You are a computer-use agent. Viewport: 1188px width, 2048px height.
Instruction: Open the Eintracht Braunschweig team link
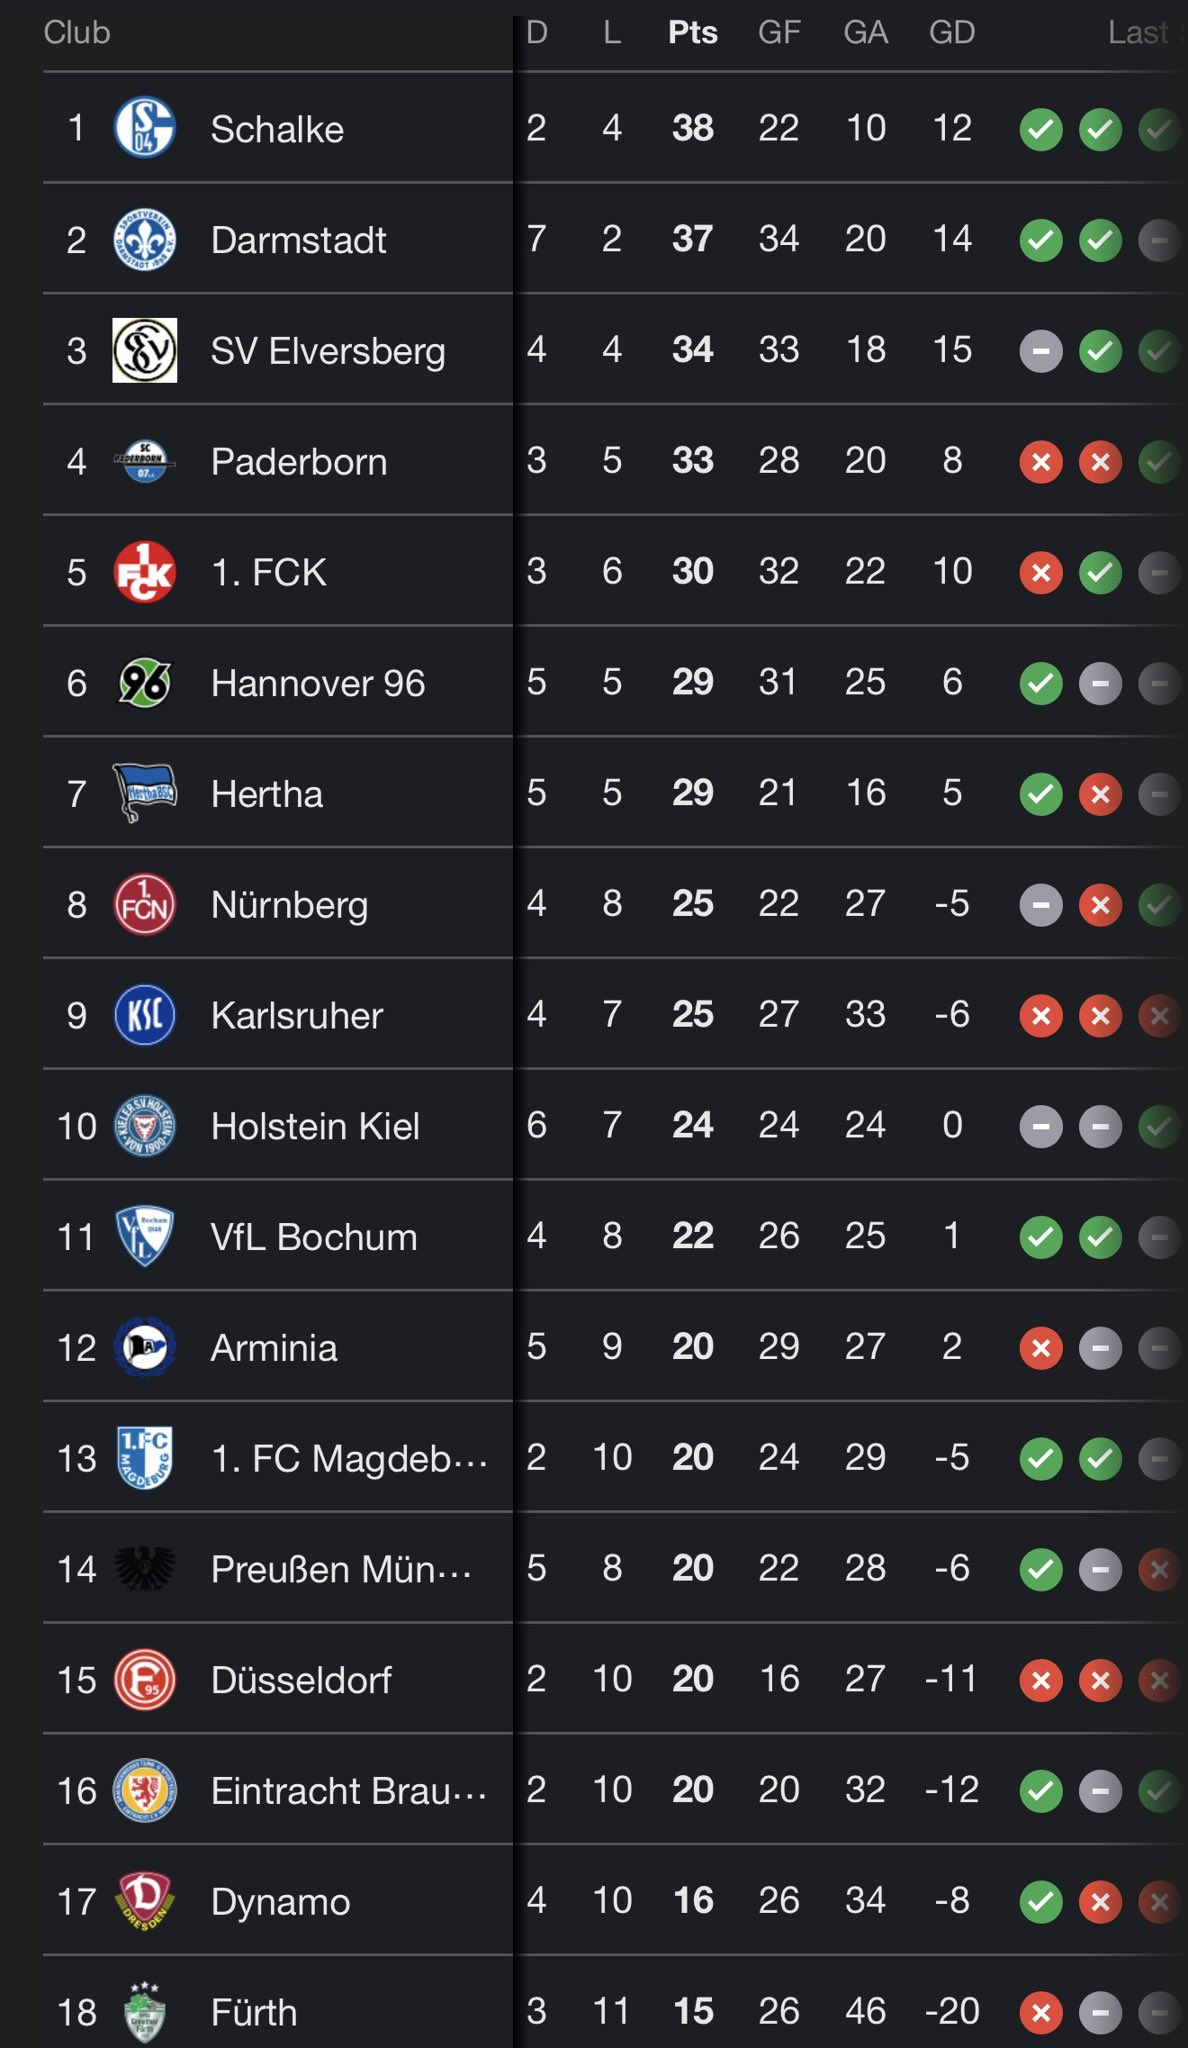347,1791
